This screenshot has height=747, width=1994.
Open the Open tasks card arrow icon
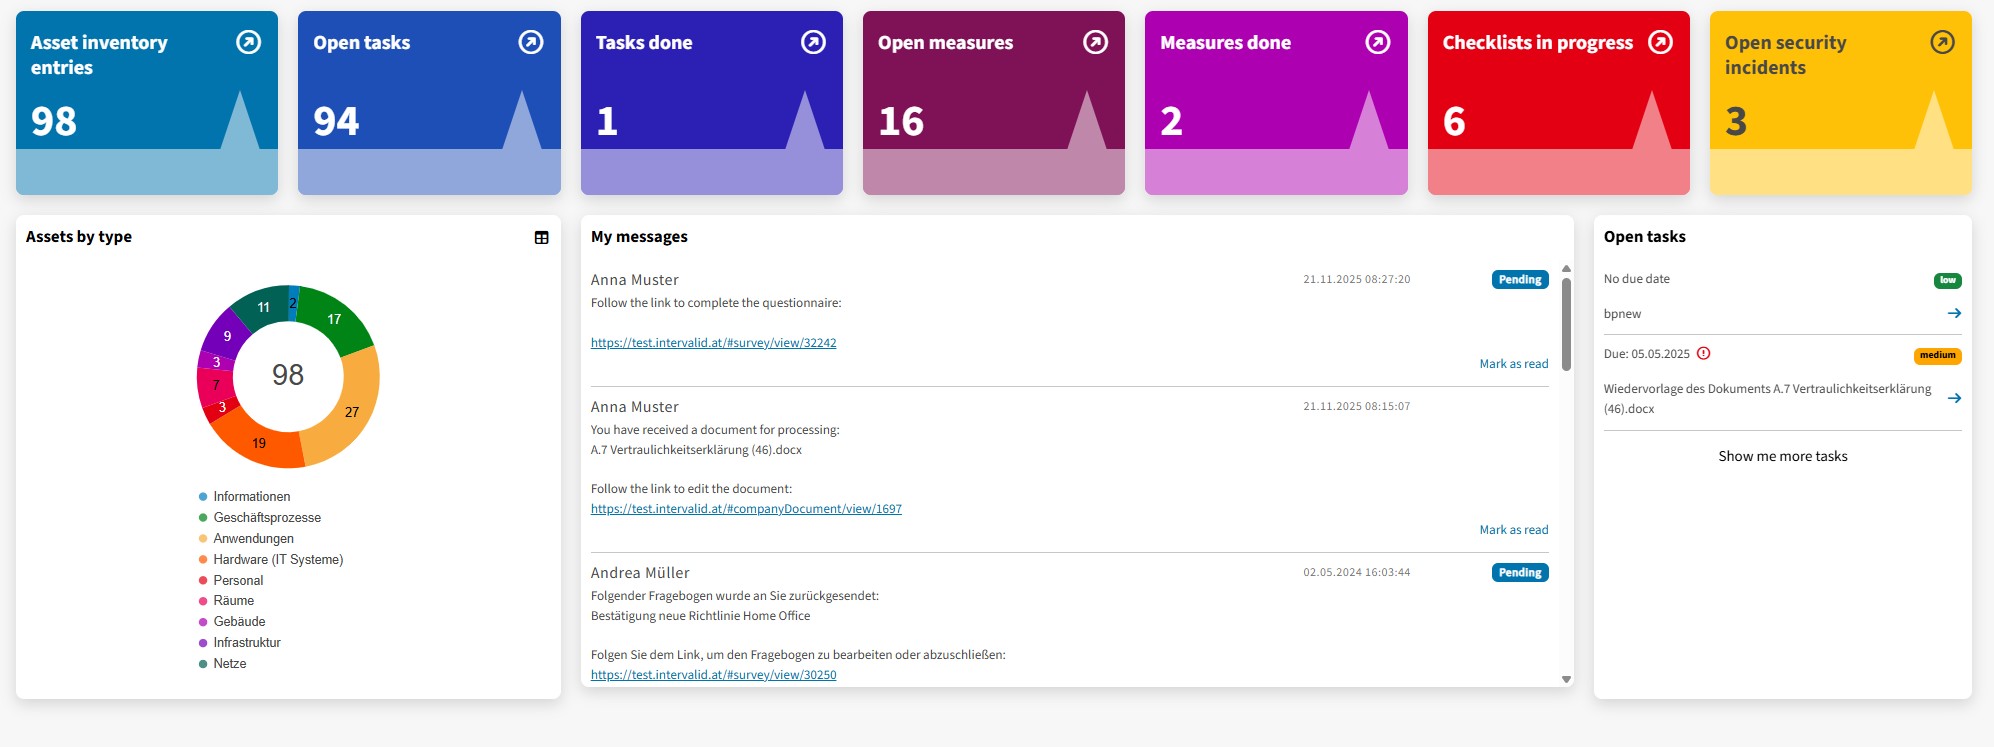(x=531, y=42)
